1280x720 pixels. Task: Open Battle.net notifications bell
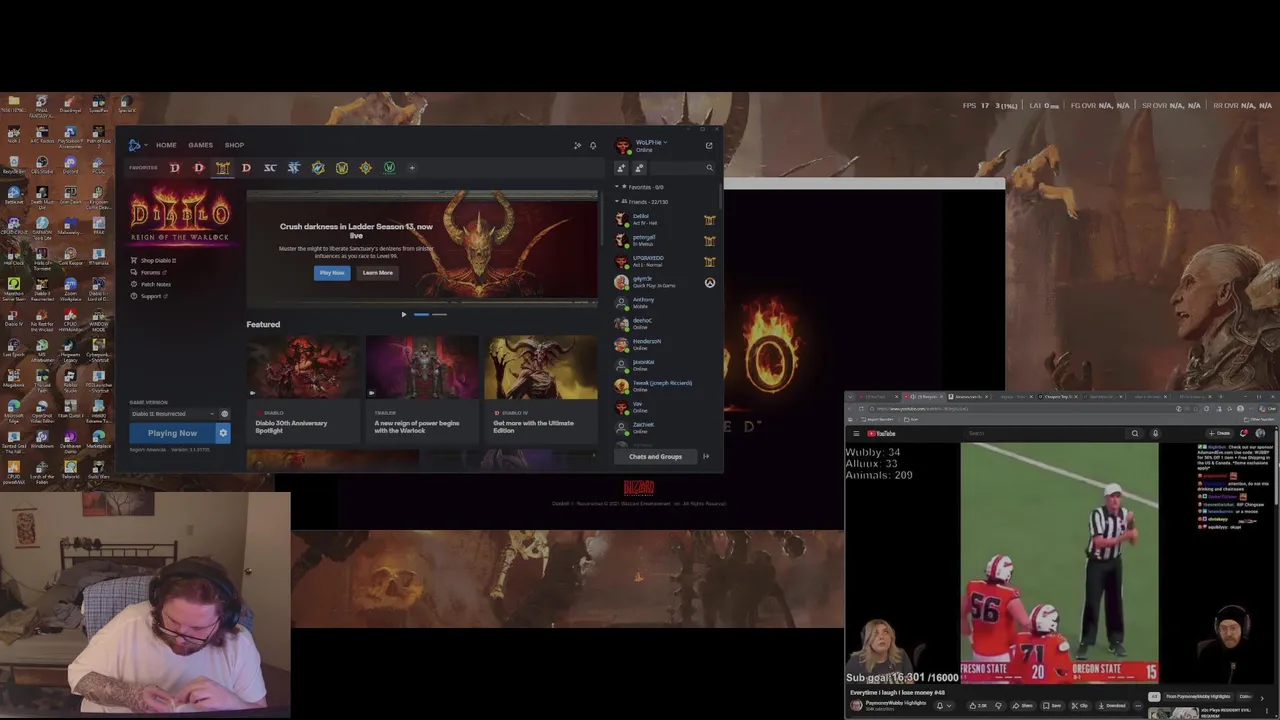[x=593, y=146]
